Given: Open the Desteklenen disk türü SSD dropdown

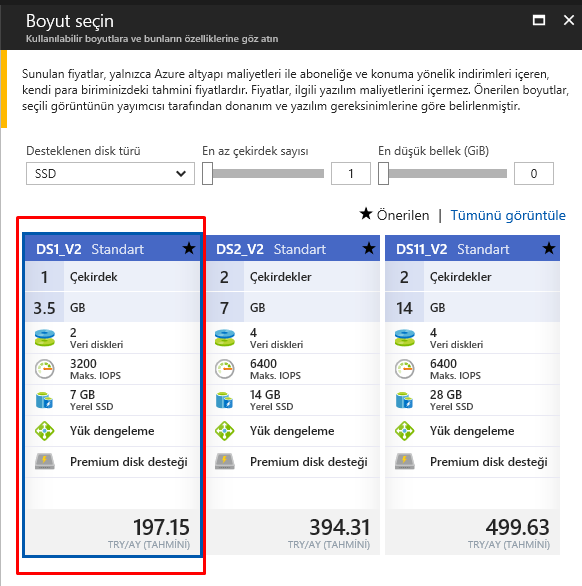Looking at the screenshot, I should point(110,173).
